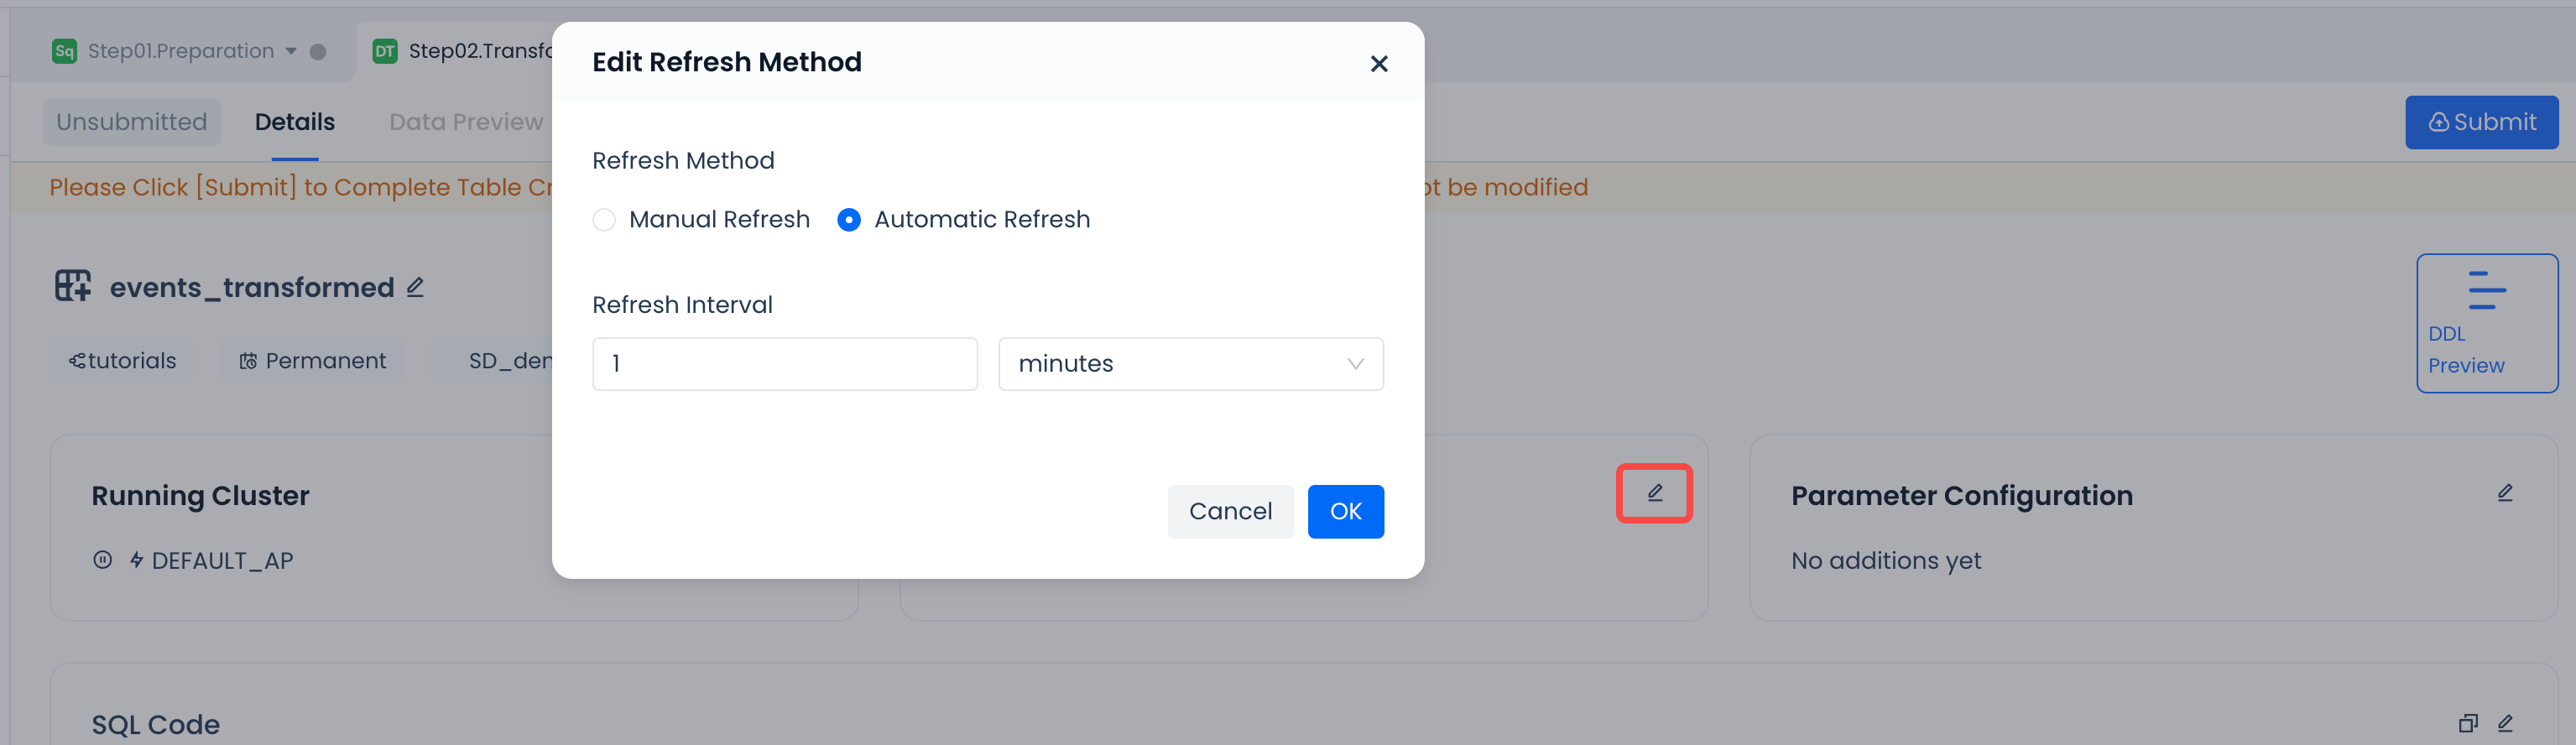Click the SQL Code expand window icon
Viewport: 2576px width, 745px height.
(x=2467, y=723)
